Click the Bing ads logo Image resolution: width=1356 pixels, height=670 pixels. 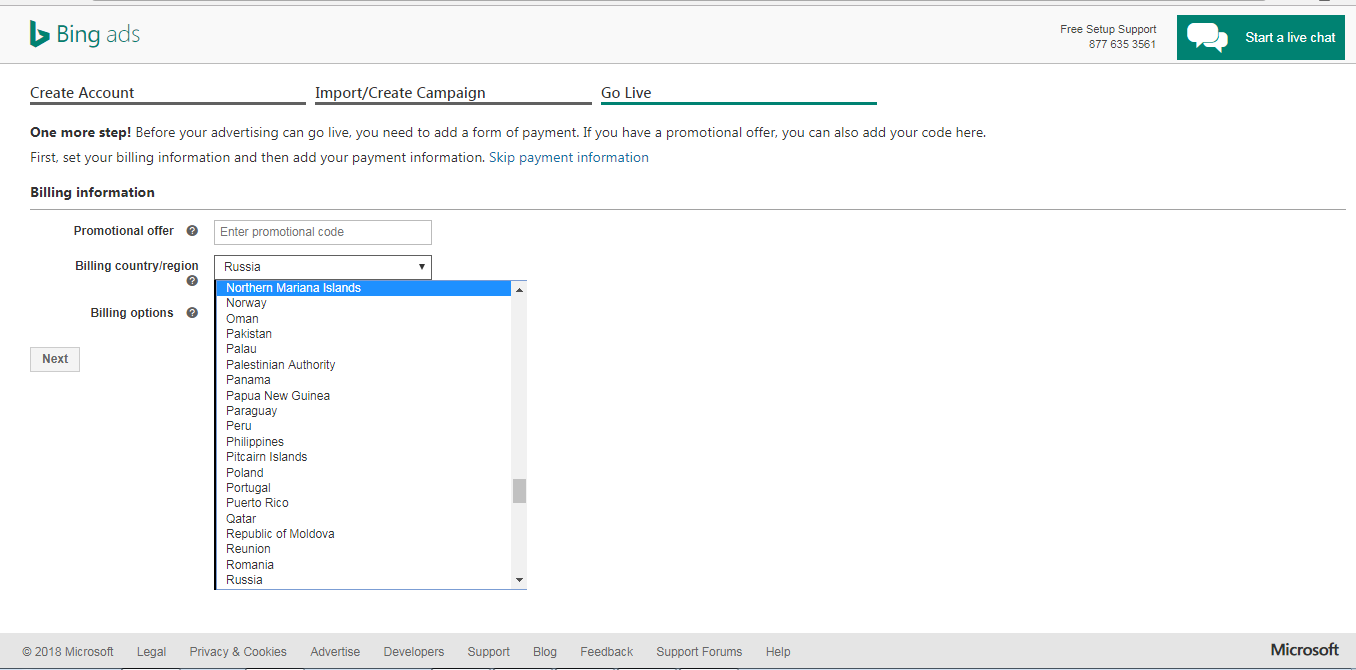click(x=85, y=35)
